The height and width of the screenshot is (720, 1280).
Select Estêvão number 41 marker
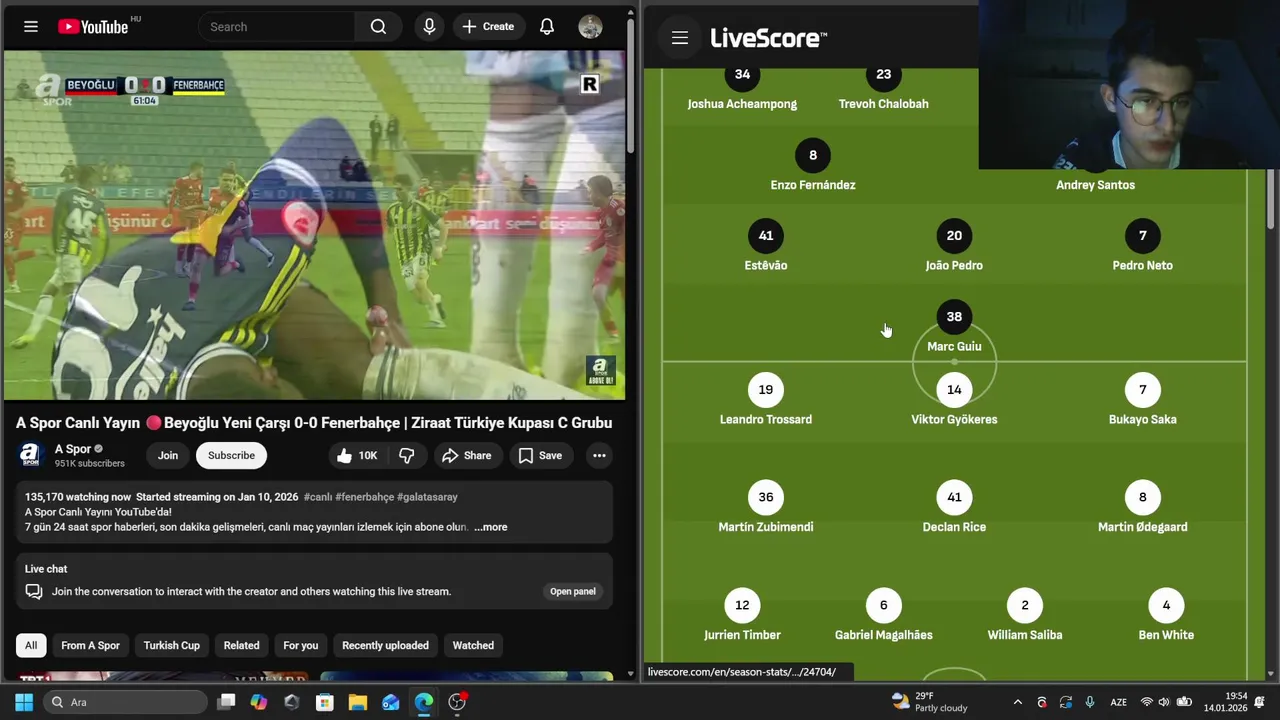tap(766, 235)
